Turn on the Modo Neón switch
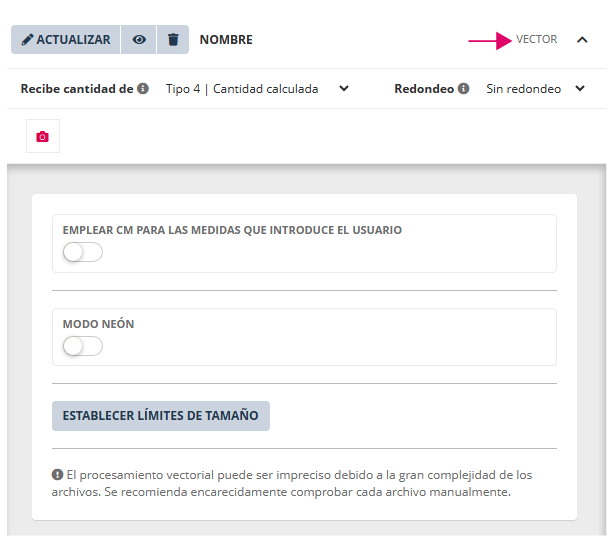The height and width of the screenshot is (546, 615). [x=82, y=347]
